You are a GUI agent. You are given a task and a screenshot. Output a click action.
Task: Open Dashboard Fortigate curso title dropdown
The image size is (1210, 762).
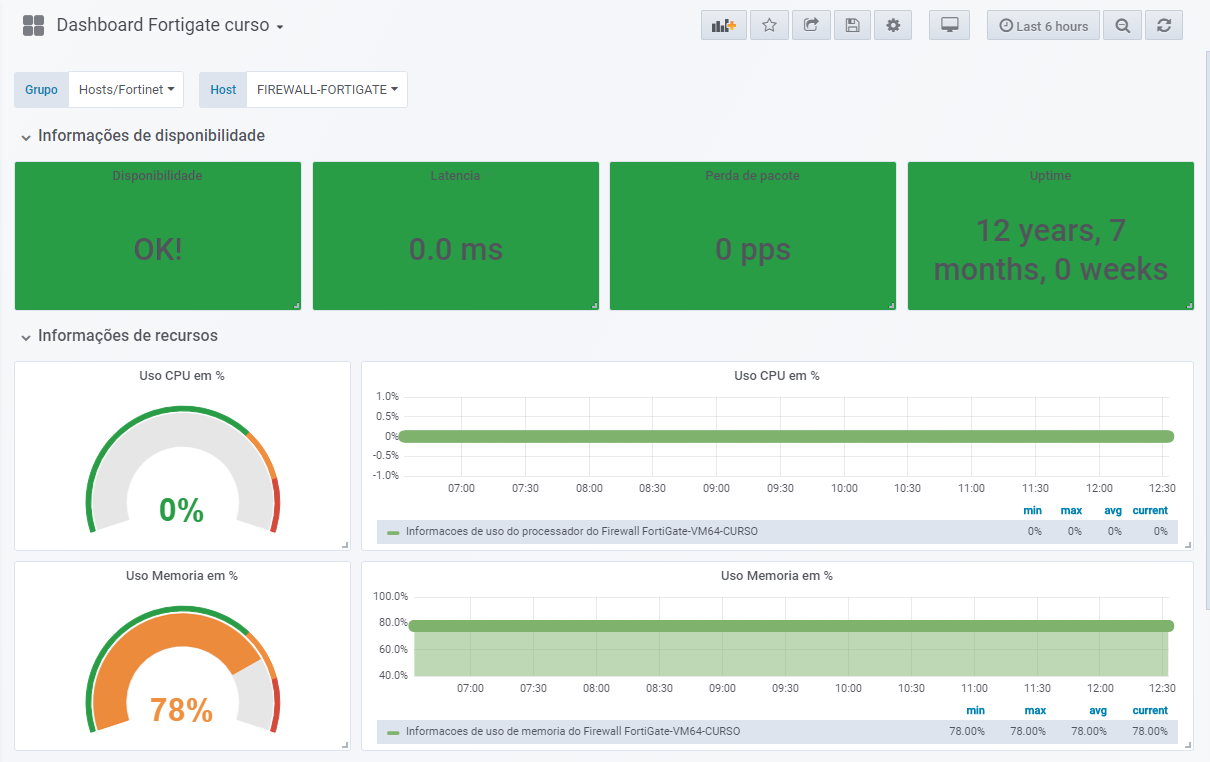tap(170, 26)
